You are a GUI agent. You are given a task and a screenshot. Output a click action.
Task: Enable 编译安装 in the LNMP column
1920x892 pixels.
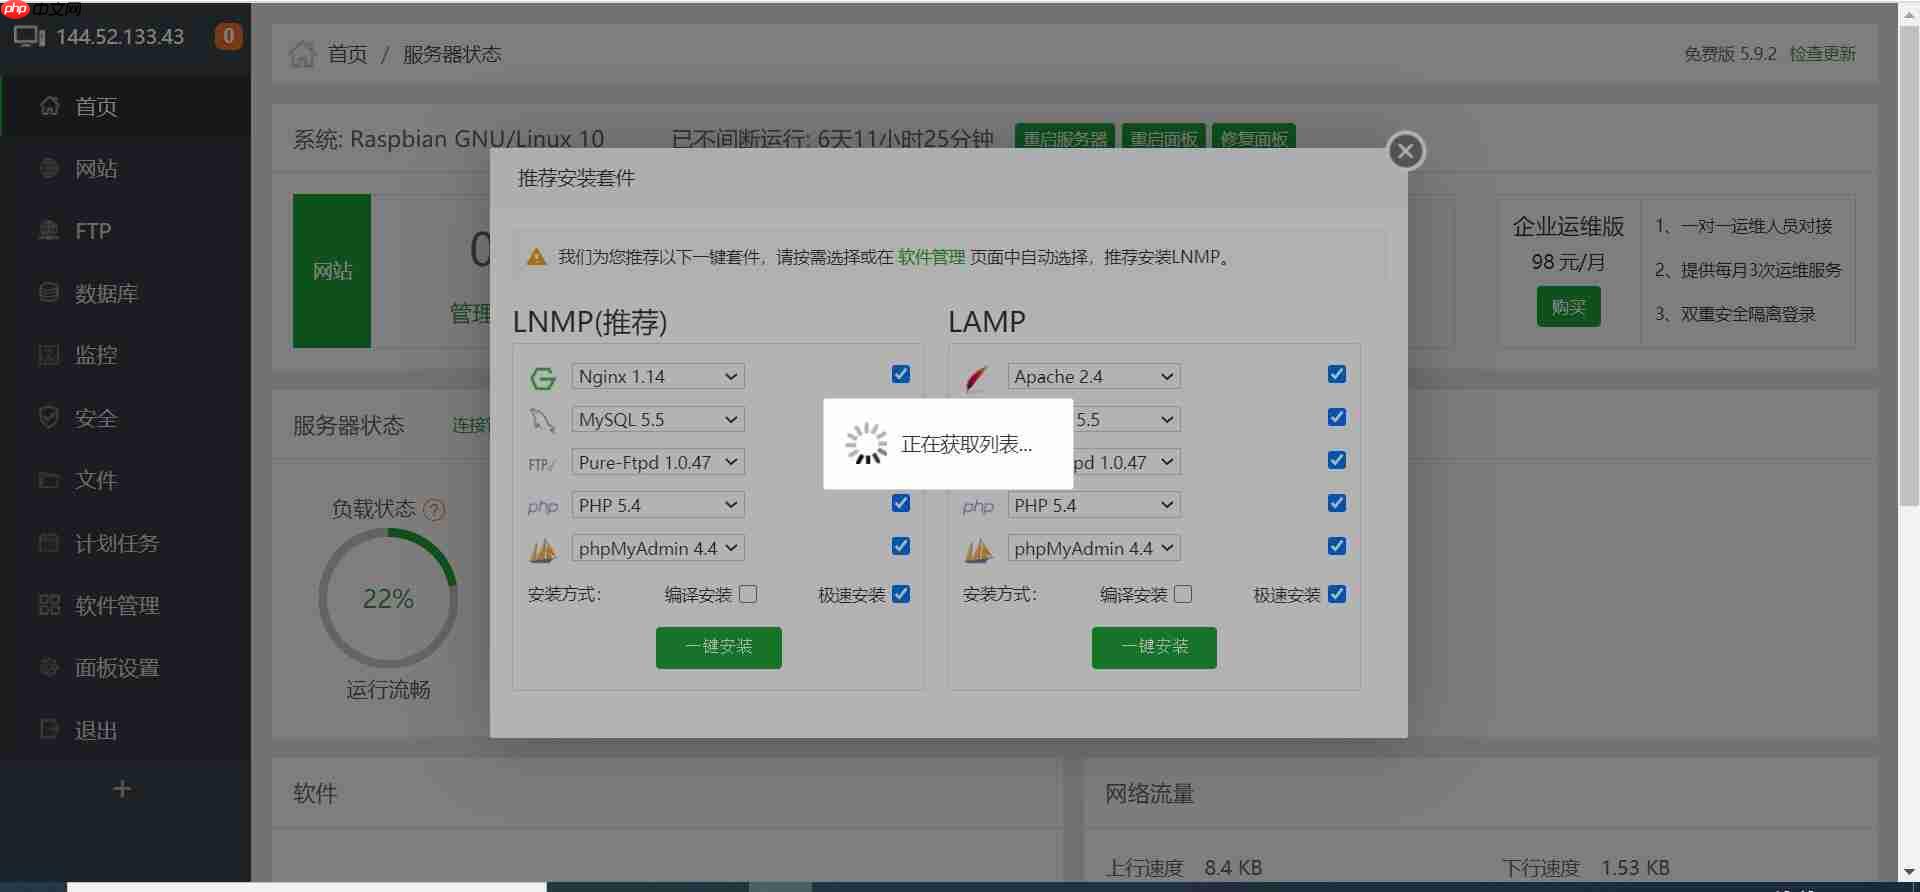coord(748,594)
